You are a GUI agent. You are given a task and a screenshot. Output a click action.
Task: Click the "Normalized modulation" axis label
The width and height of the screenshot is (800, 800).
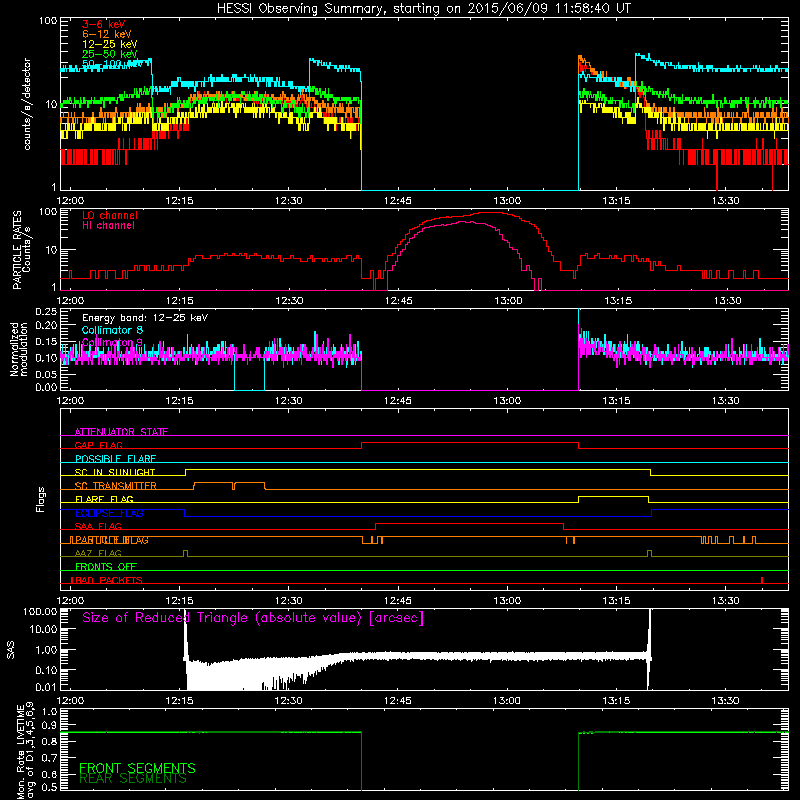[18, 349]
